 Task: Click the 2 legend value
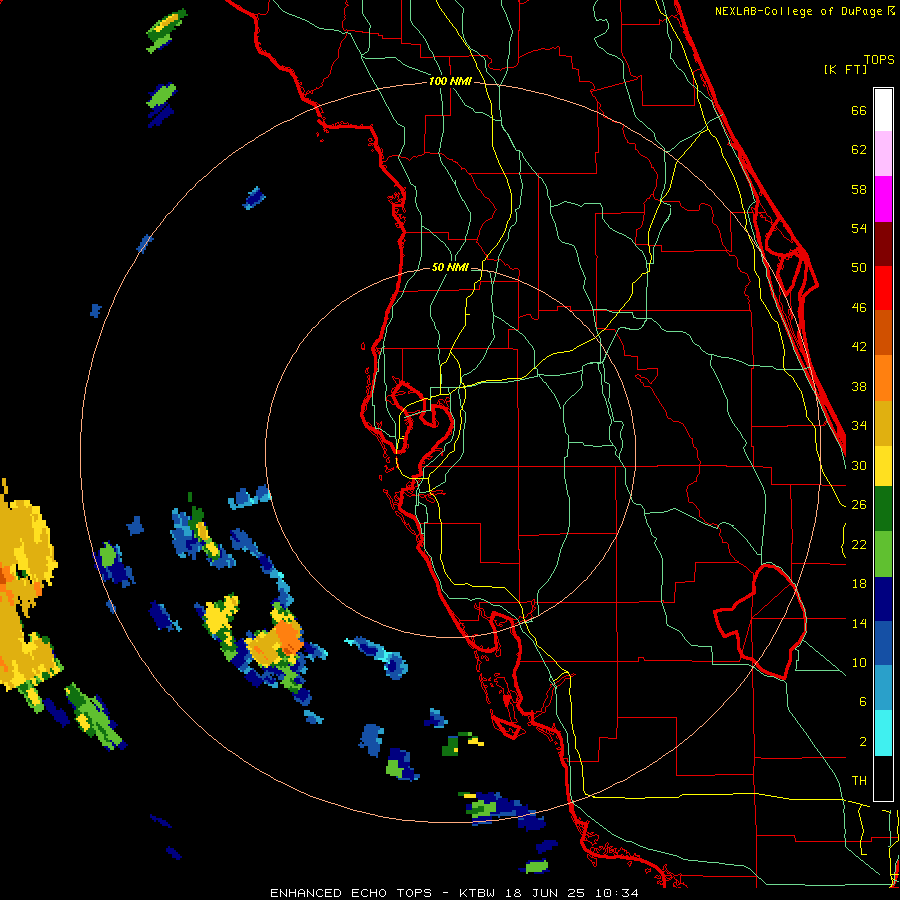[863, 742]
